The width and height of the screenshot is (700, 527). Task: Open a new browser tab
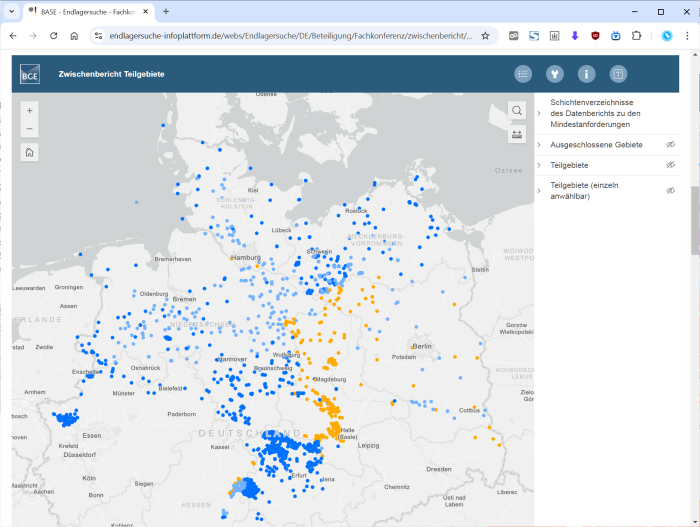tap(166, 11)
